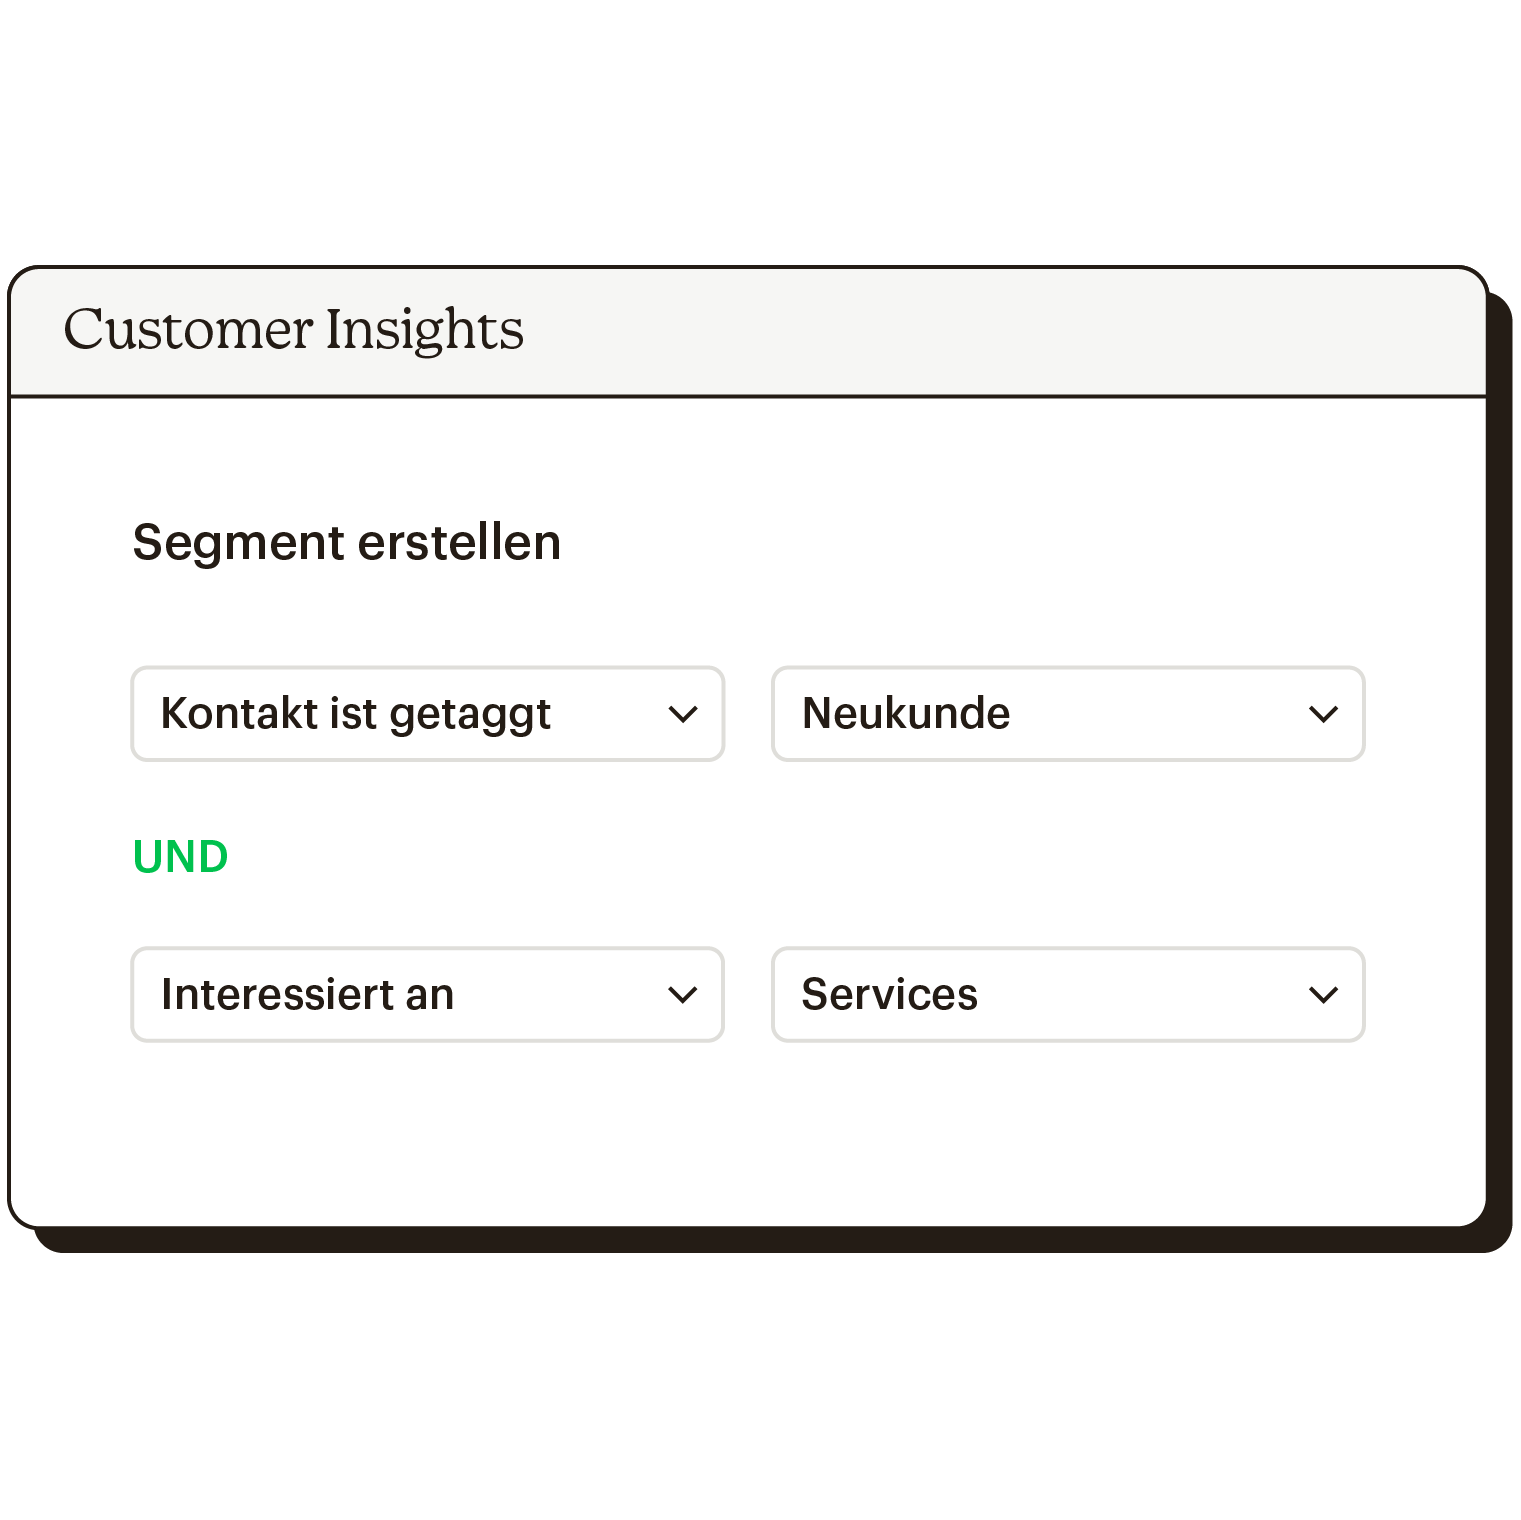Select the Services text in the dropdown

pos(889,995)
